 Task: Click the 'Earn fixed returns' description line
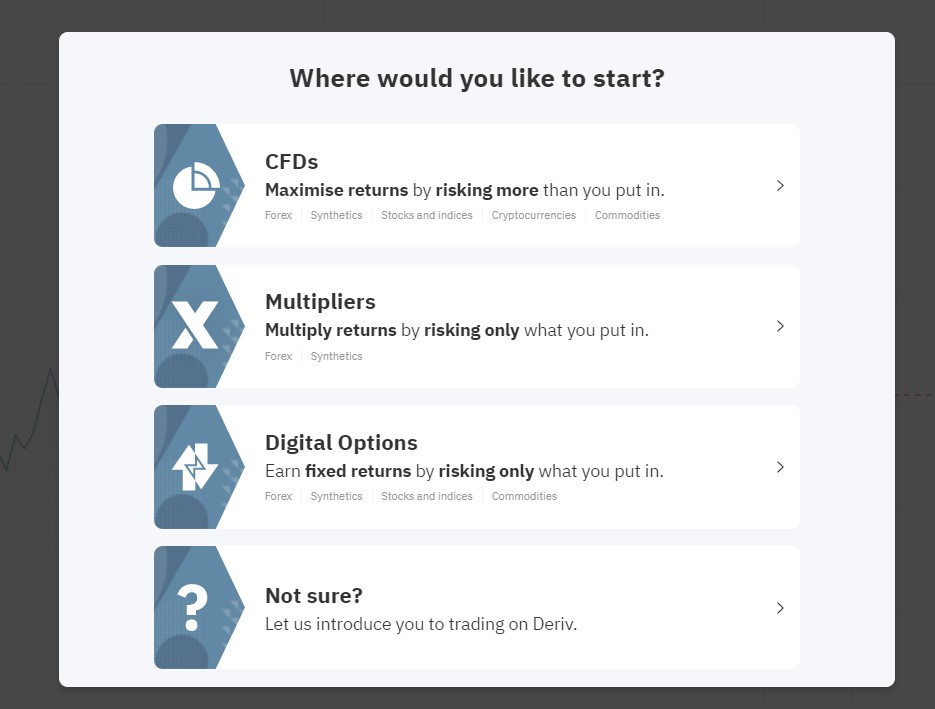(x=464, y=471)
